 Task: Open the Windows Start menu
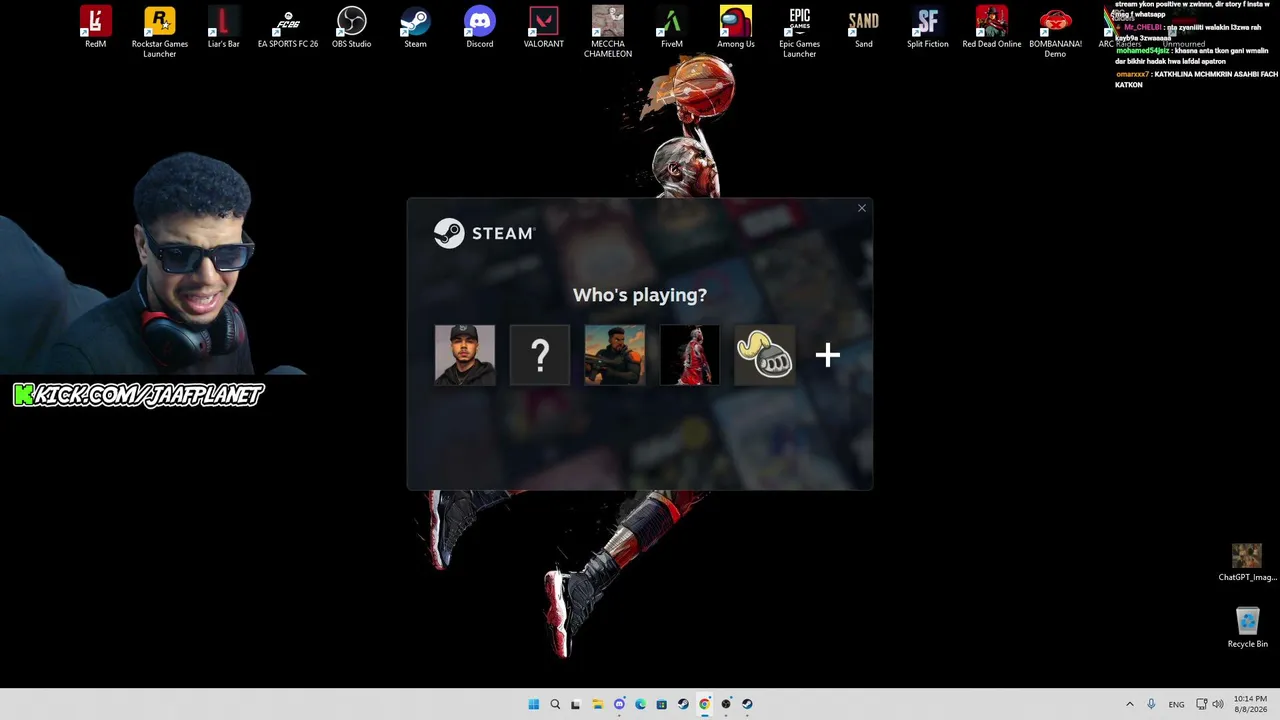(534, 704)
